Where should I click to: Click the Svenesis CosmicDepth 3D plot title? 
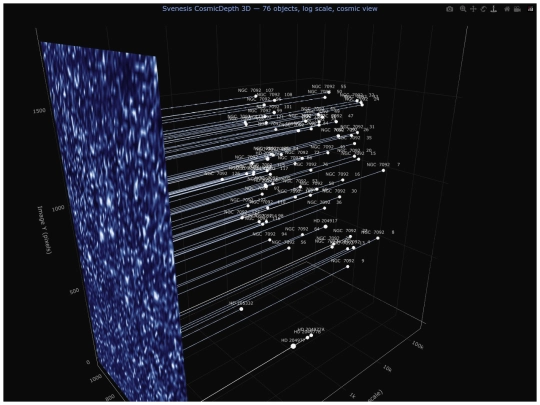270,9
